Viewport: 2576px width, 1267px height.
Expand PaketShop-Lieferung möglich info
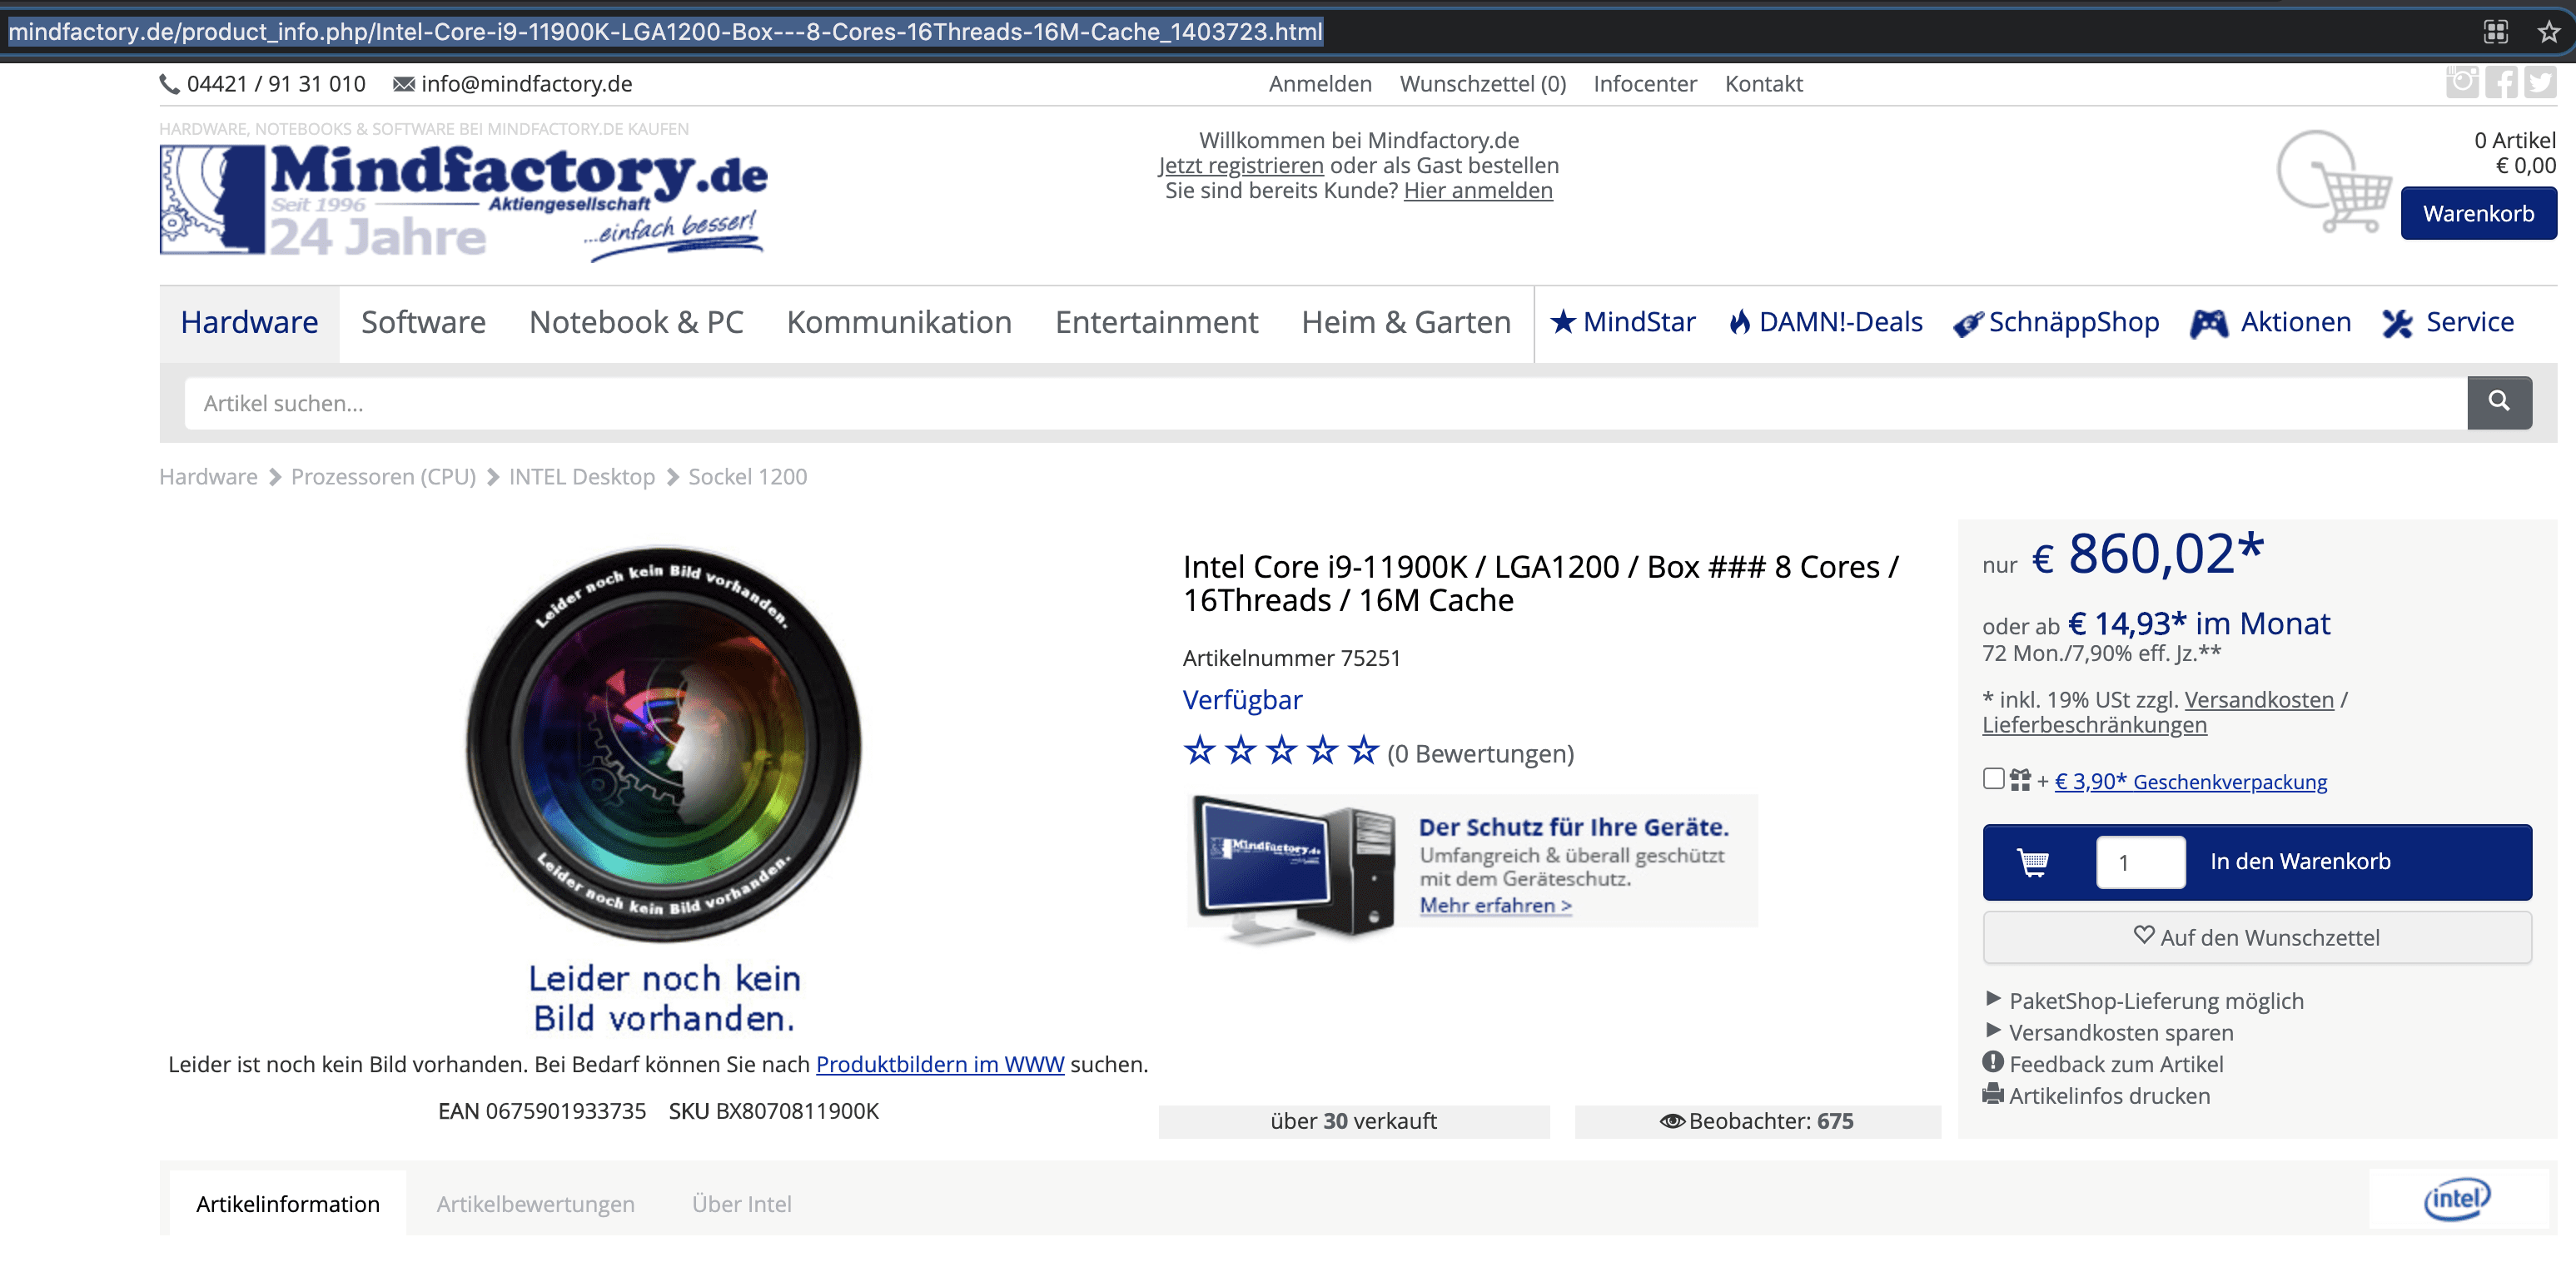tap(2156, 1001)
